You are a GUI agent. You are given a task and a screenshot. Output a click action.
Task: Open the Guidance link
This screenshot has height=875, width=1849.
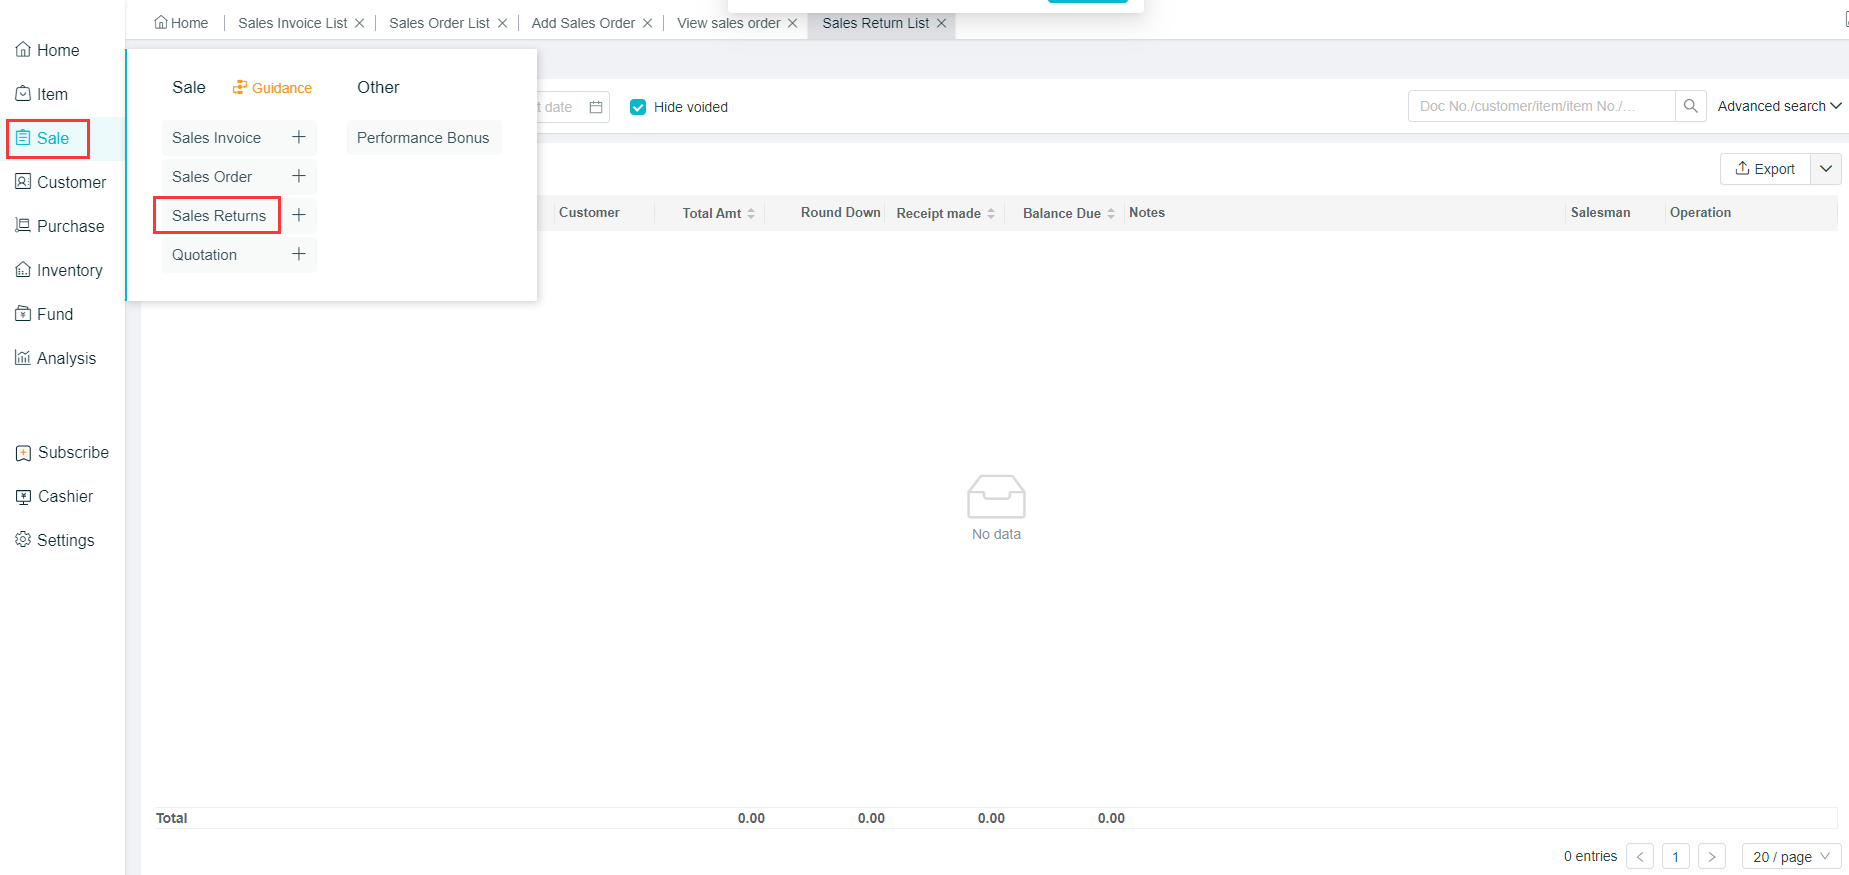[x=273, y=88]
